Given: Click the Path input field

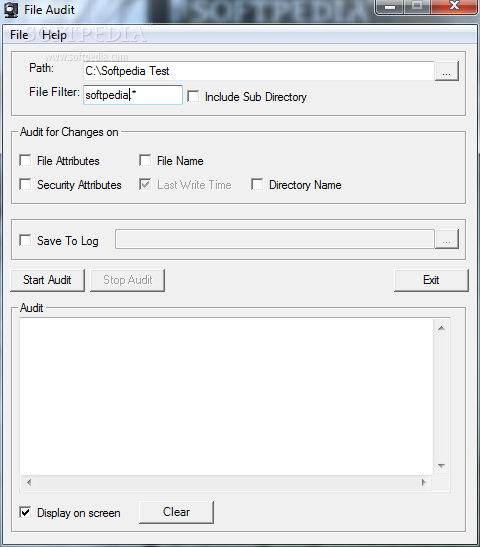Looking at the screenshot, I should pos(258,71).
